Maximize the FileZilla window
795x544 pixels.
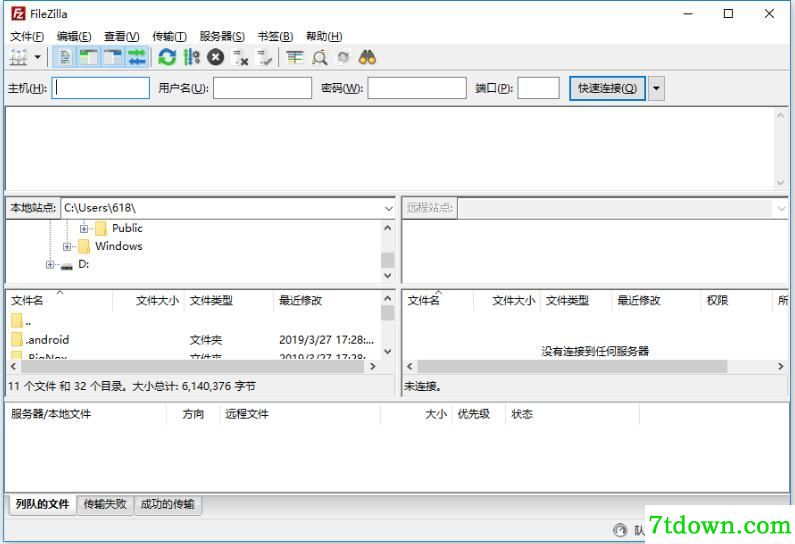click(x=728, y=14)
